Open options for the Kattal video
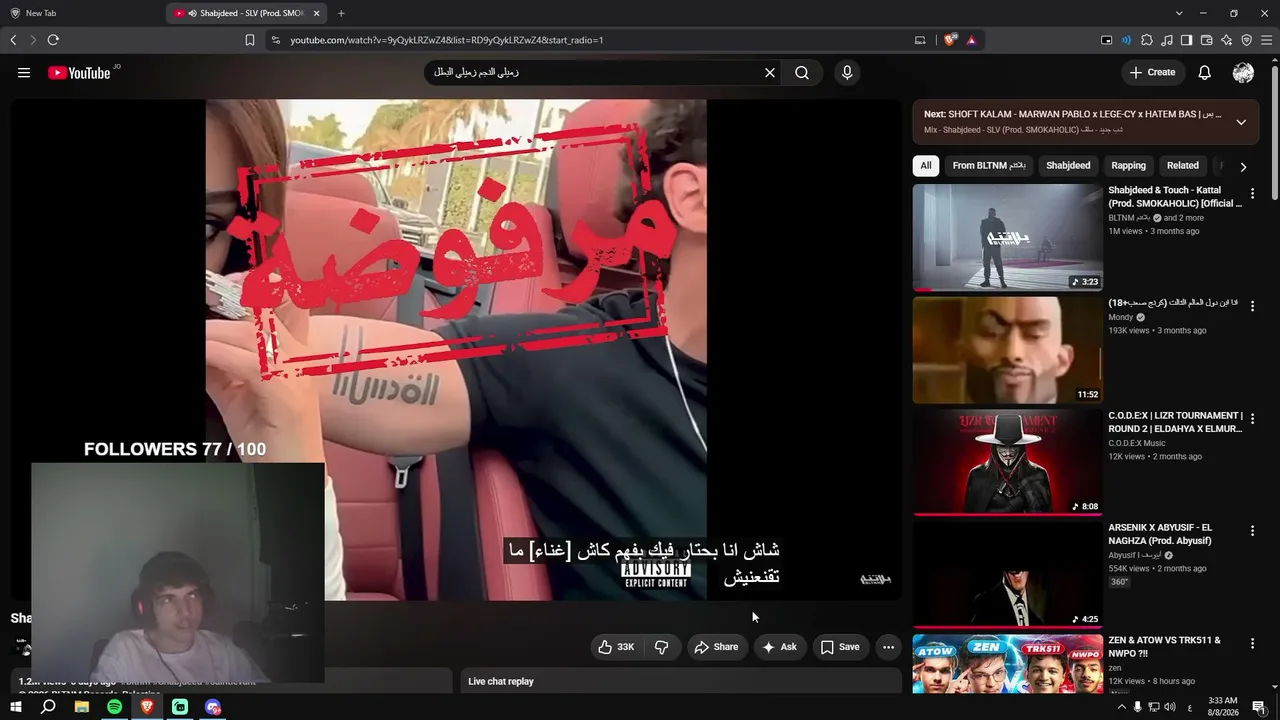The image size is (1280, 720). pos(1252,194)
